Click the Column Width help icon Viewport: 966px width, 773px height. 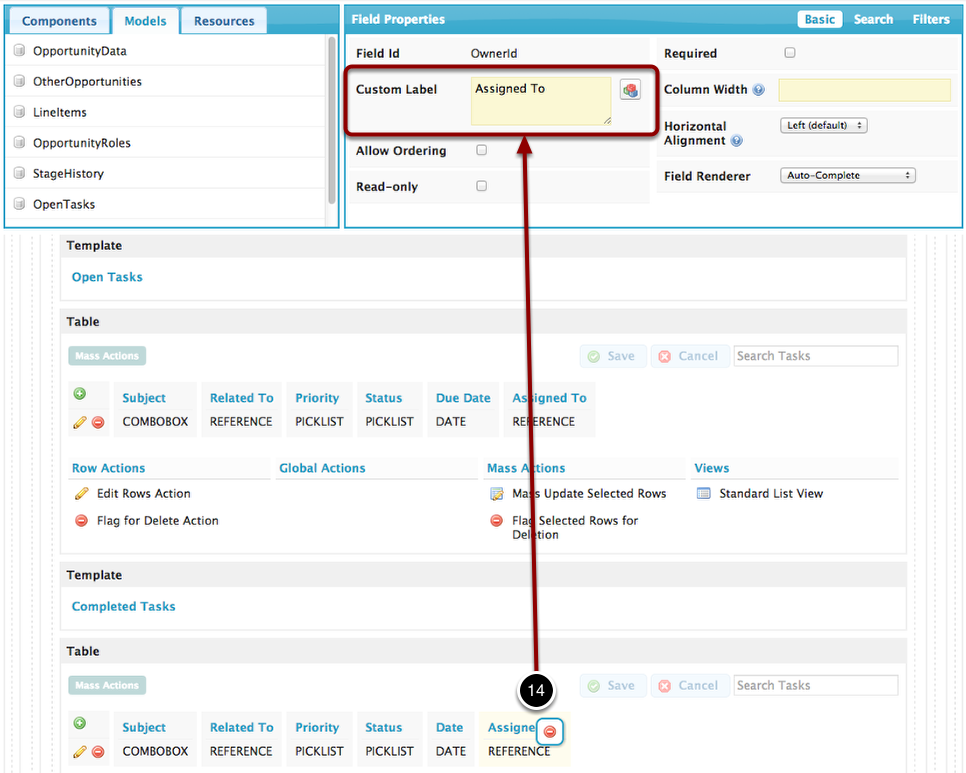(x=758, y=90)
